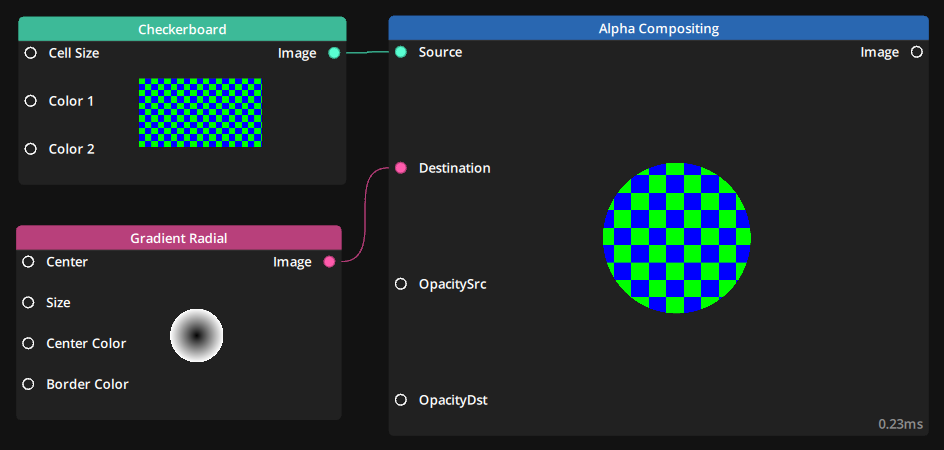Click the Color 1 label
Image resolution: width=944 pixels, height=450 pixels.
pos(71,101)
